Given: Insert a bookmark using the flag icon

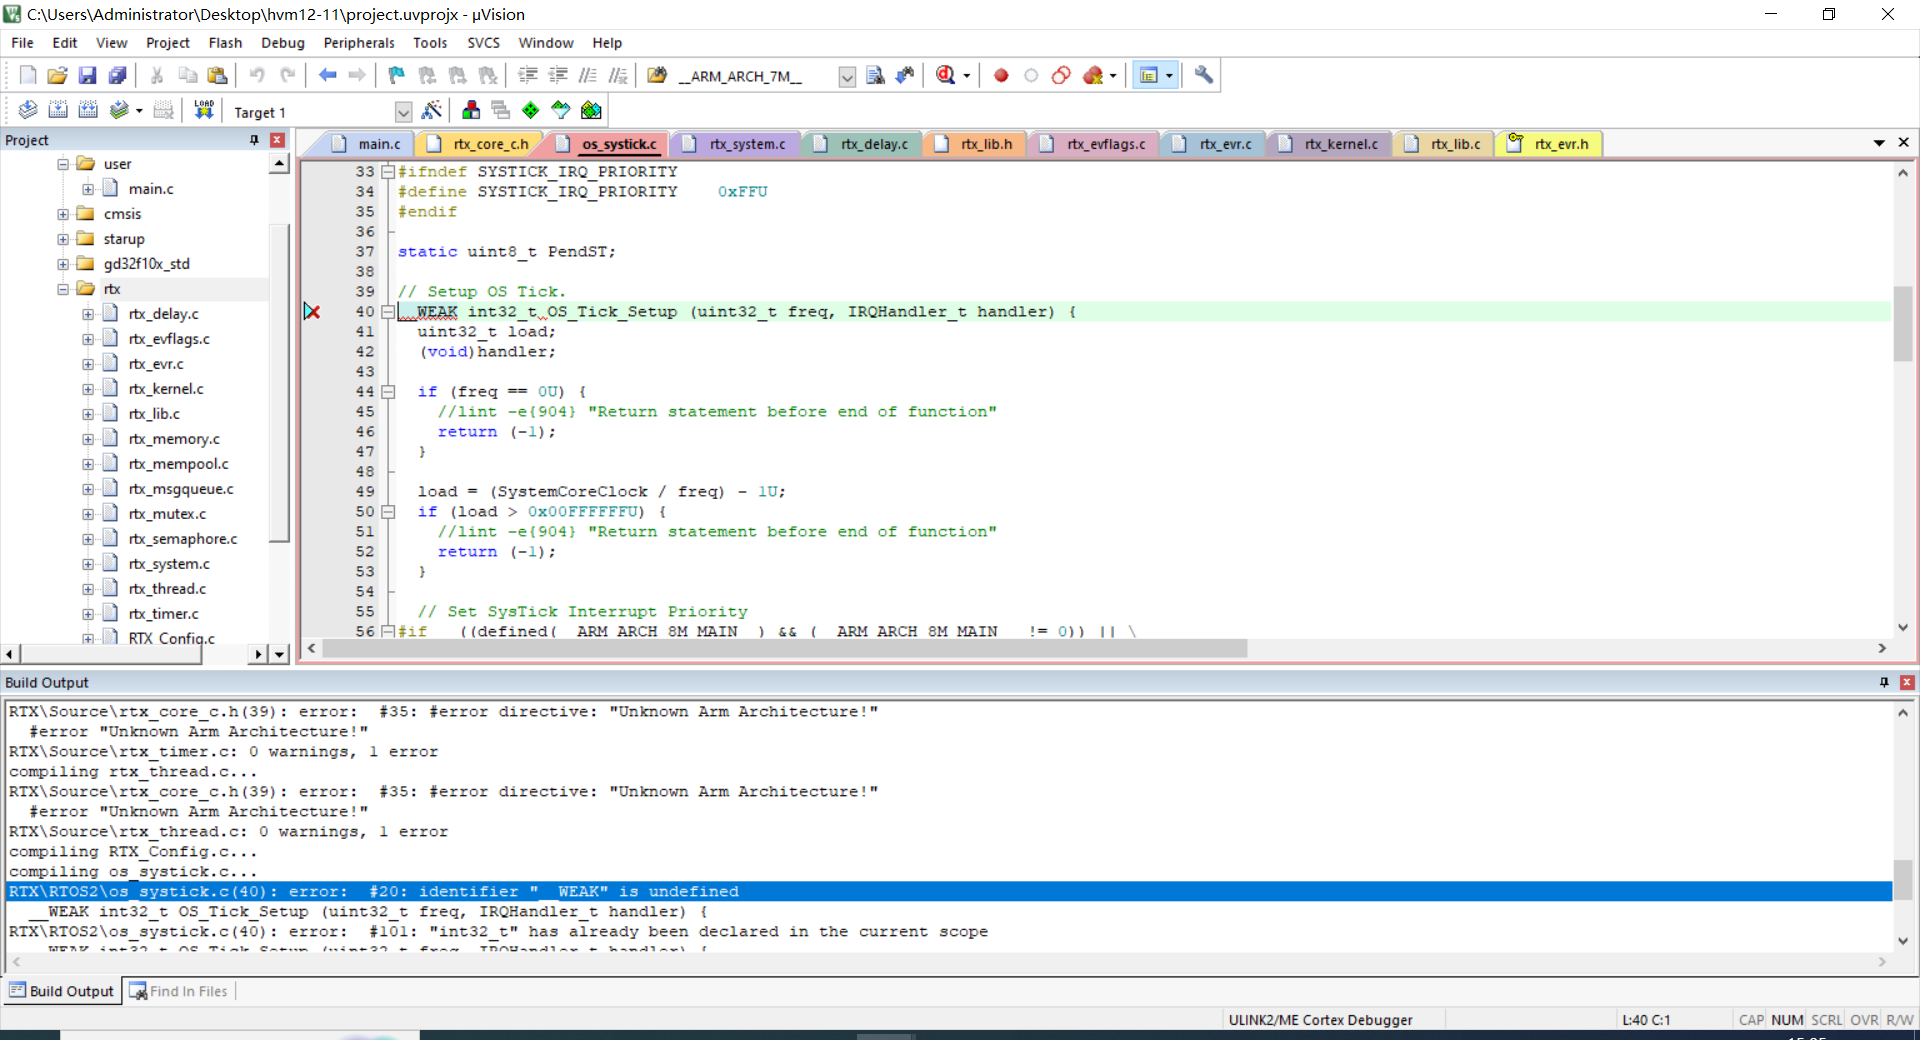Looking at the screenshot, I should [x=397, y=75].
